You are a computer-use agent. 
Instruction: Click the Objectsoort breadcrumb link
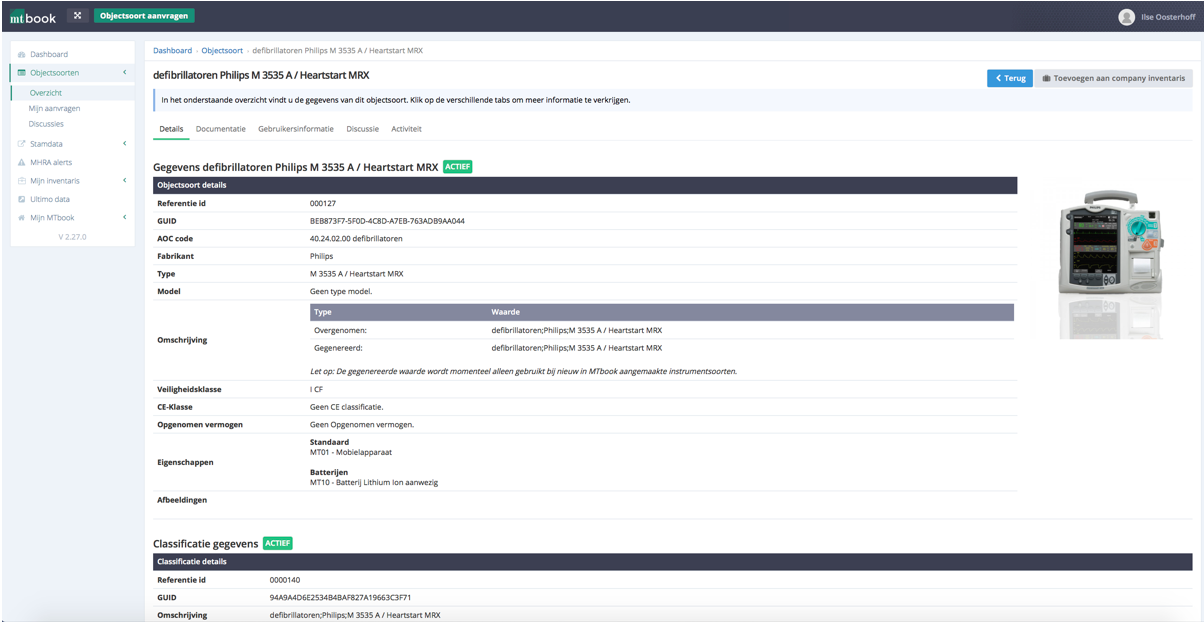coord(222,50)
